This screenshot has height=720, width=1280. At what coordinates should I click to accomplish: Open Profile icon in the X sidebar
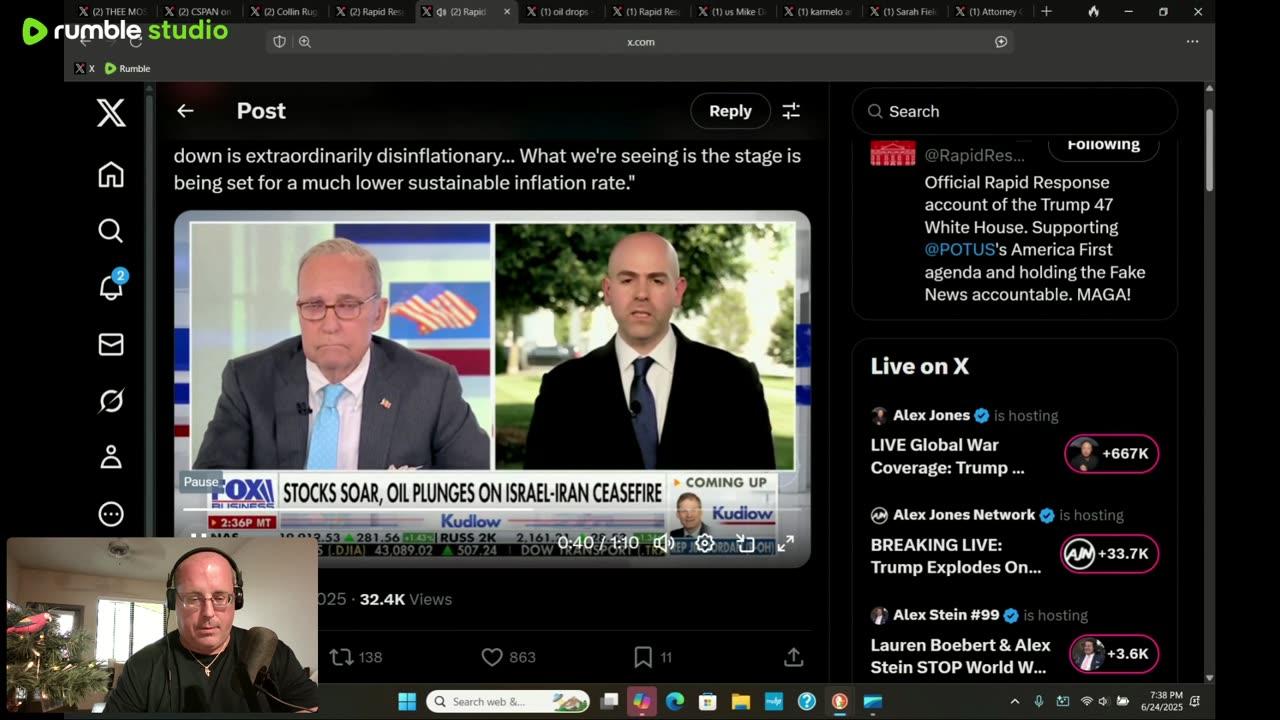coord(111,457)
